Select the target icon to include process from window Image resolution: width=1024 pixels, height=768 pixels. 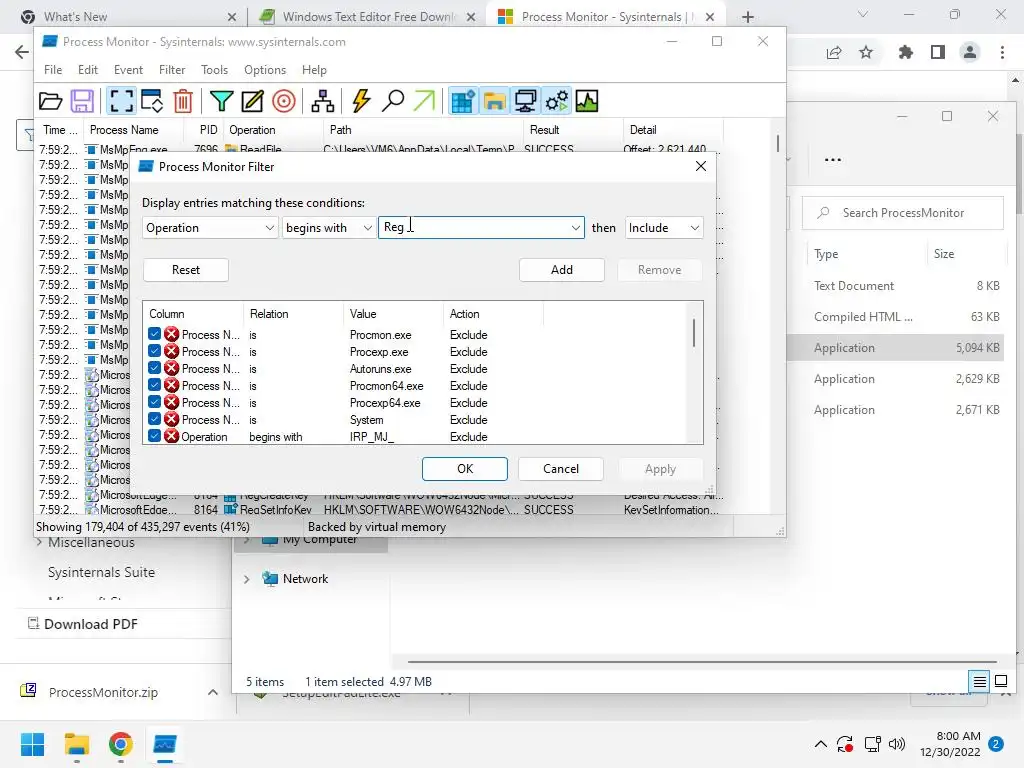coord(283,101)
